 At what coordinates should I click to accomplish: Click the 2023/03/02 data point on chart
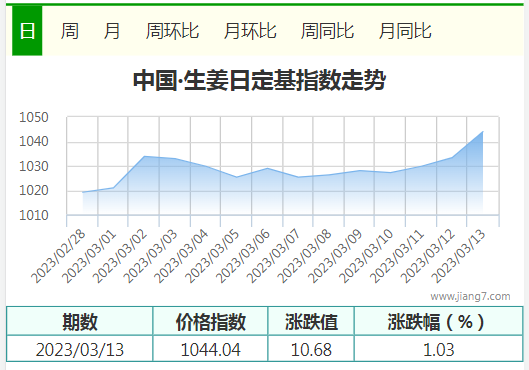144,156
